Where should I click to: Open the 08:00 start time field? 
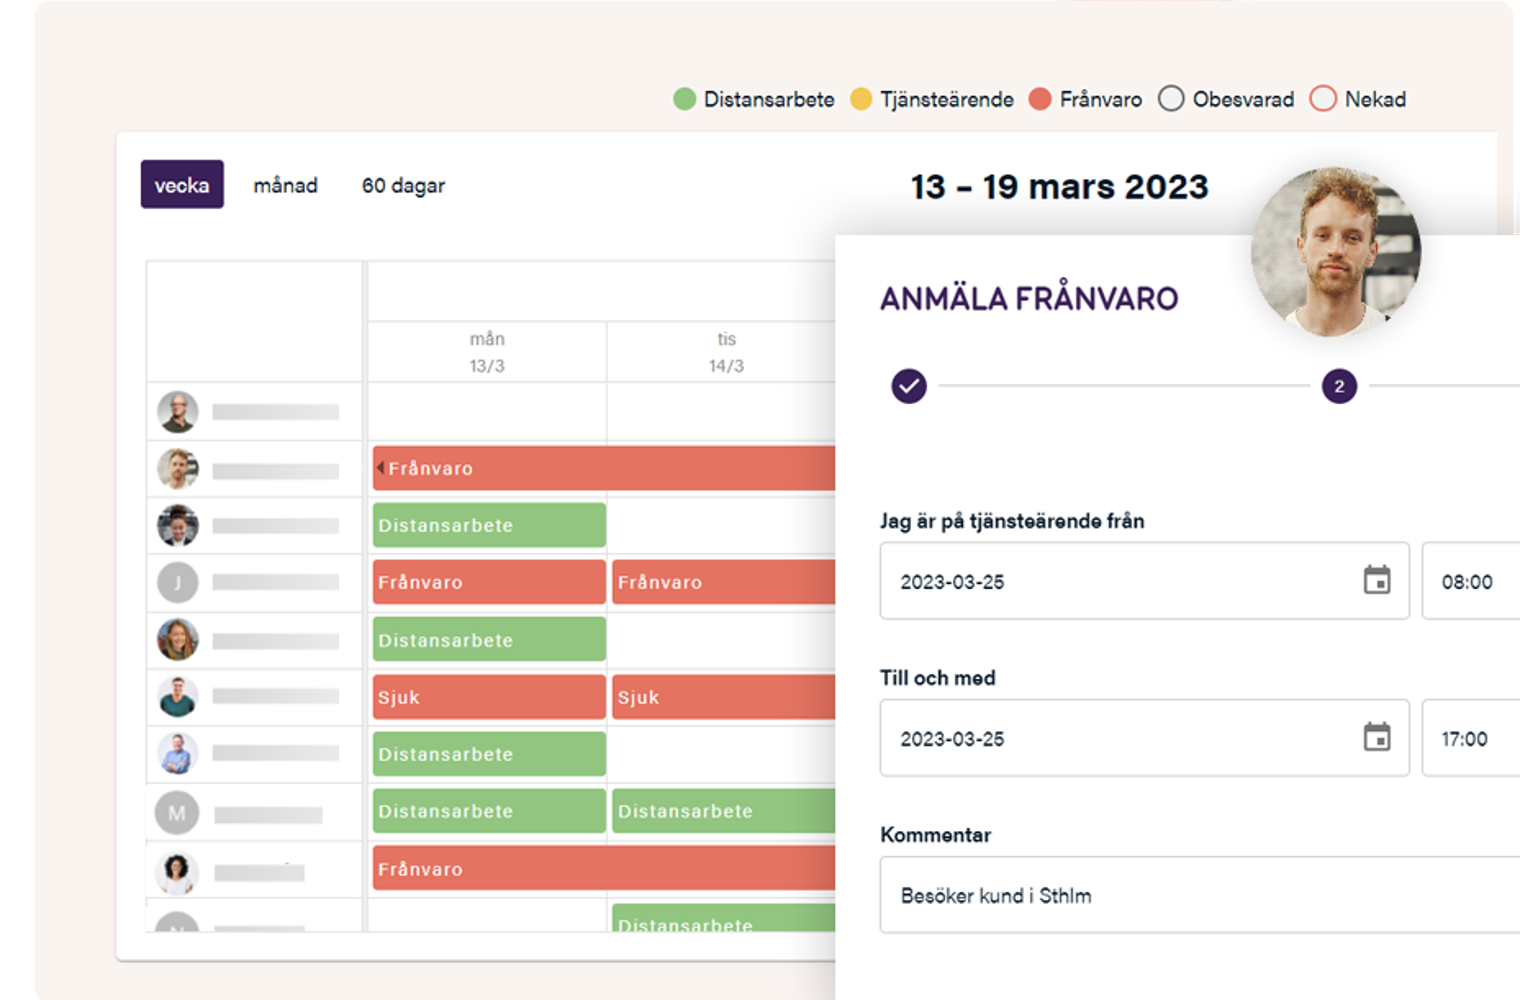pyautogui.click(x=1470, y=582)
